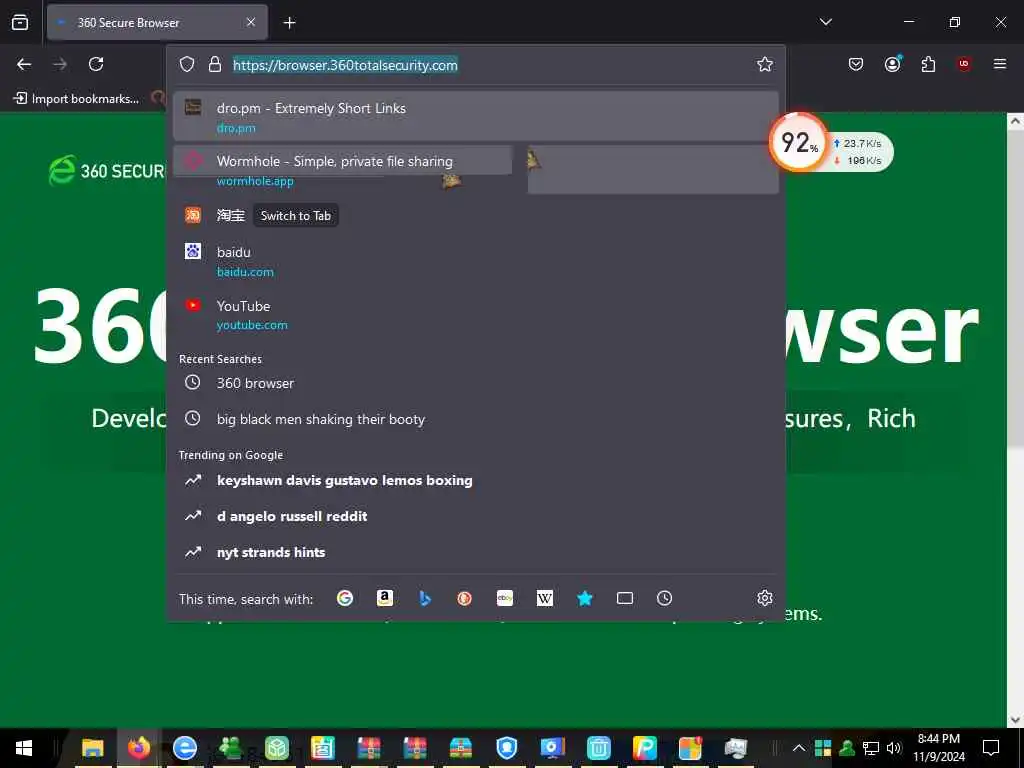Image resolution: width=1024 pixels, height=768 pixels.
Task: Search in open Tabs icon
Action: [625, 598]
